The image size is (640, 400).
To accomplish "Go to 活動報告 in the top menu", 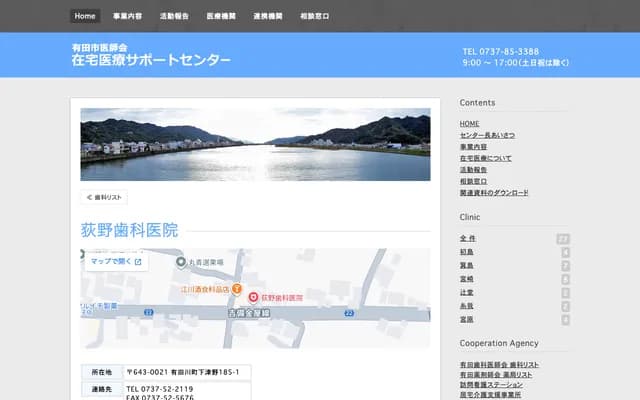I will [174, 16].
